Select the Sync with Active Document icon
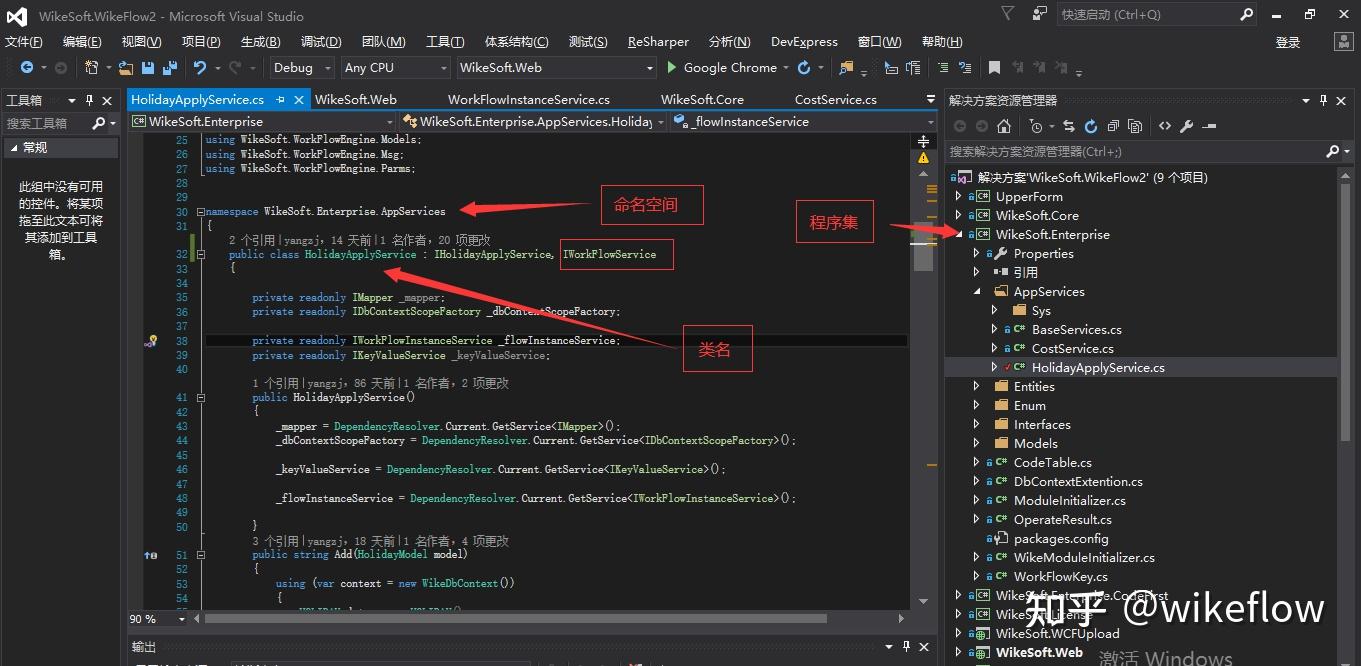Screen dimensions: 1361x666 tap(1070, 125)
